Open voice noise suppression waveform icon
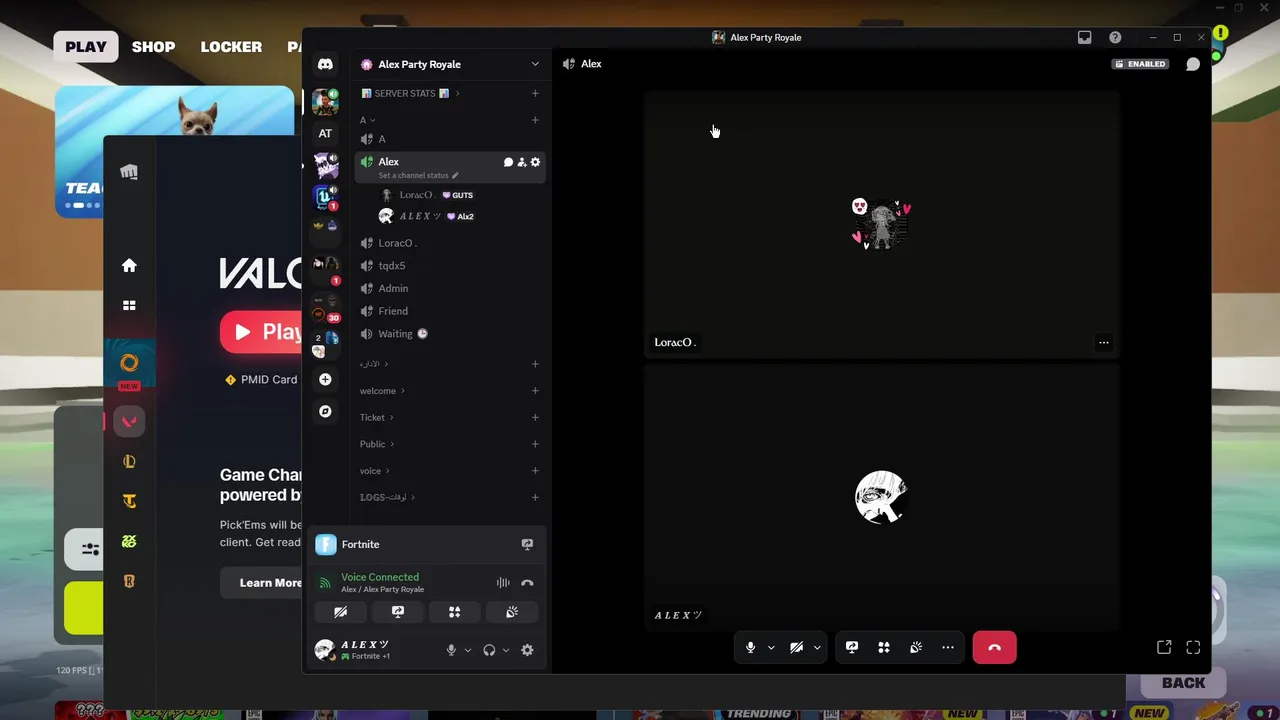1280x720 pixels. 503,583
